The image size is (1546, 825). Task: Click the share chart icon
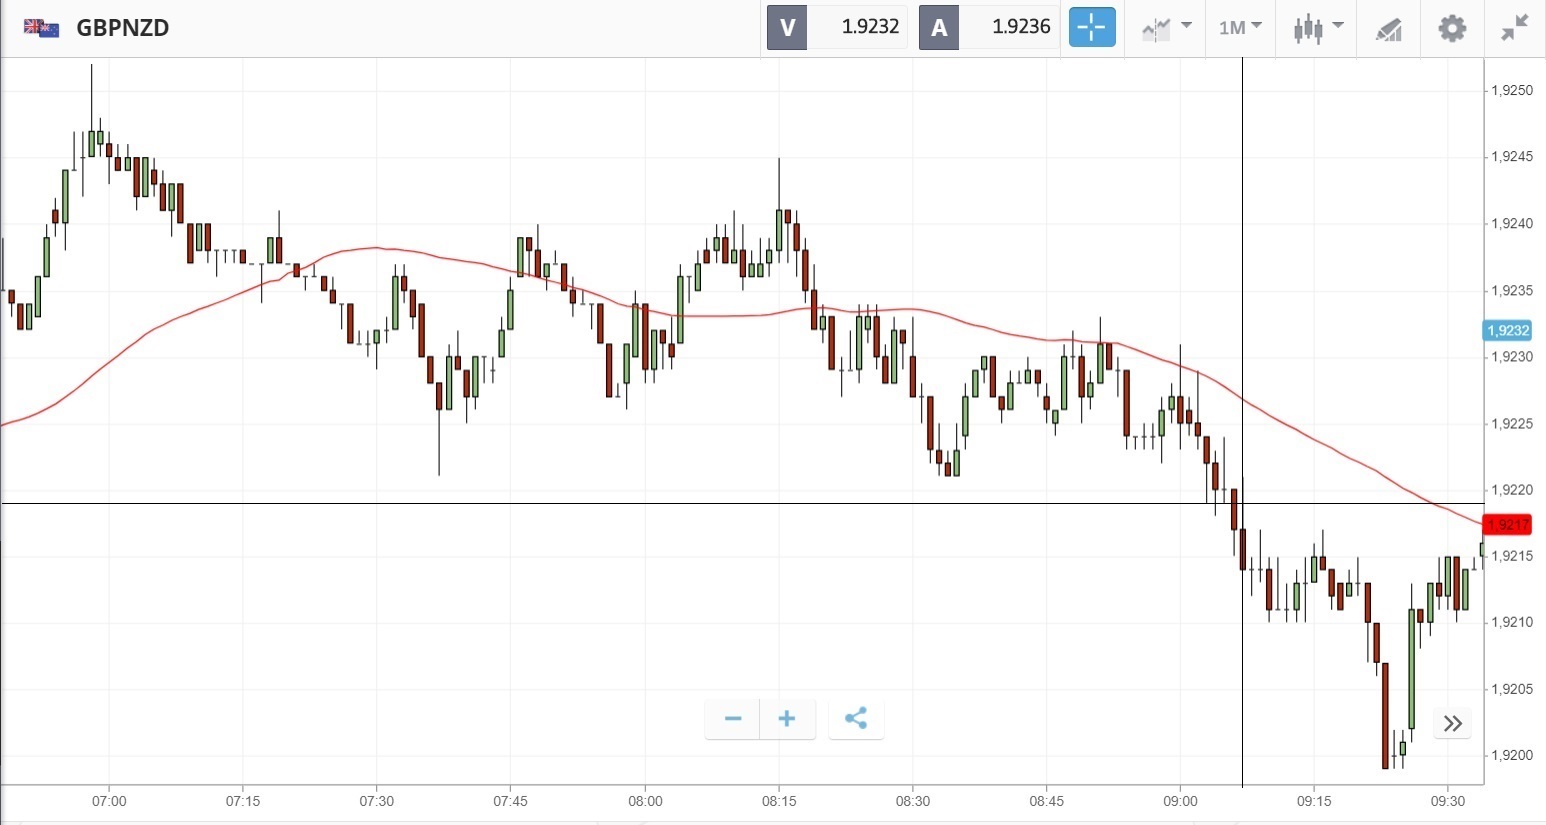[856, 719]
